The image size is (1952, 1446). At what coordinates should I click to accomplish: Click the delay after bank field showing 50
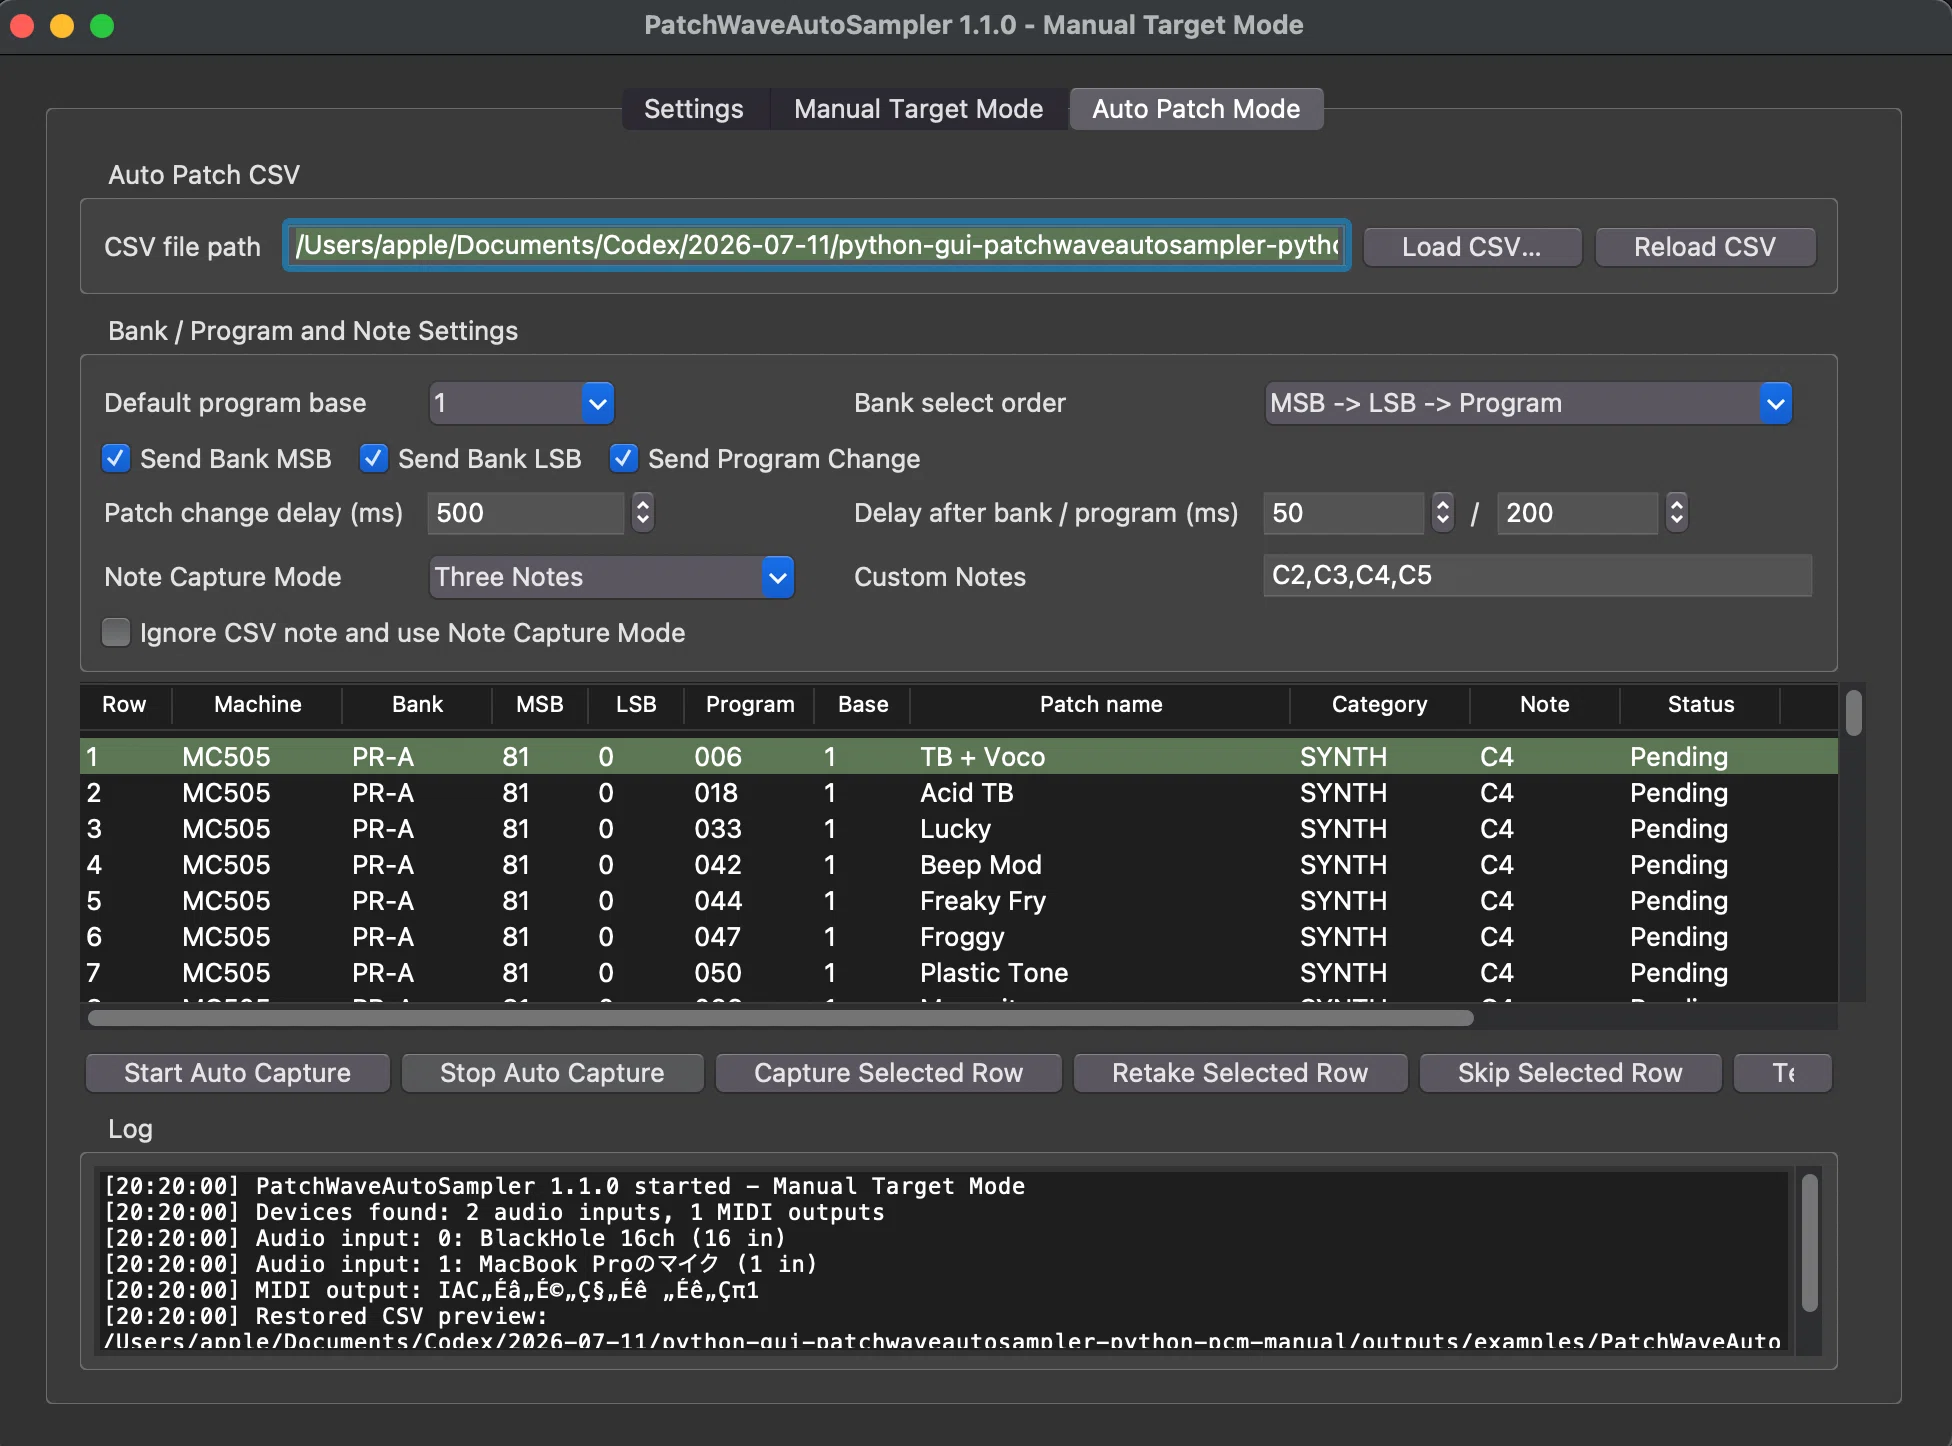coord(1344,513)
